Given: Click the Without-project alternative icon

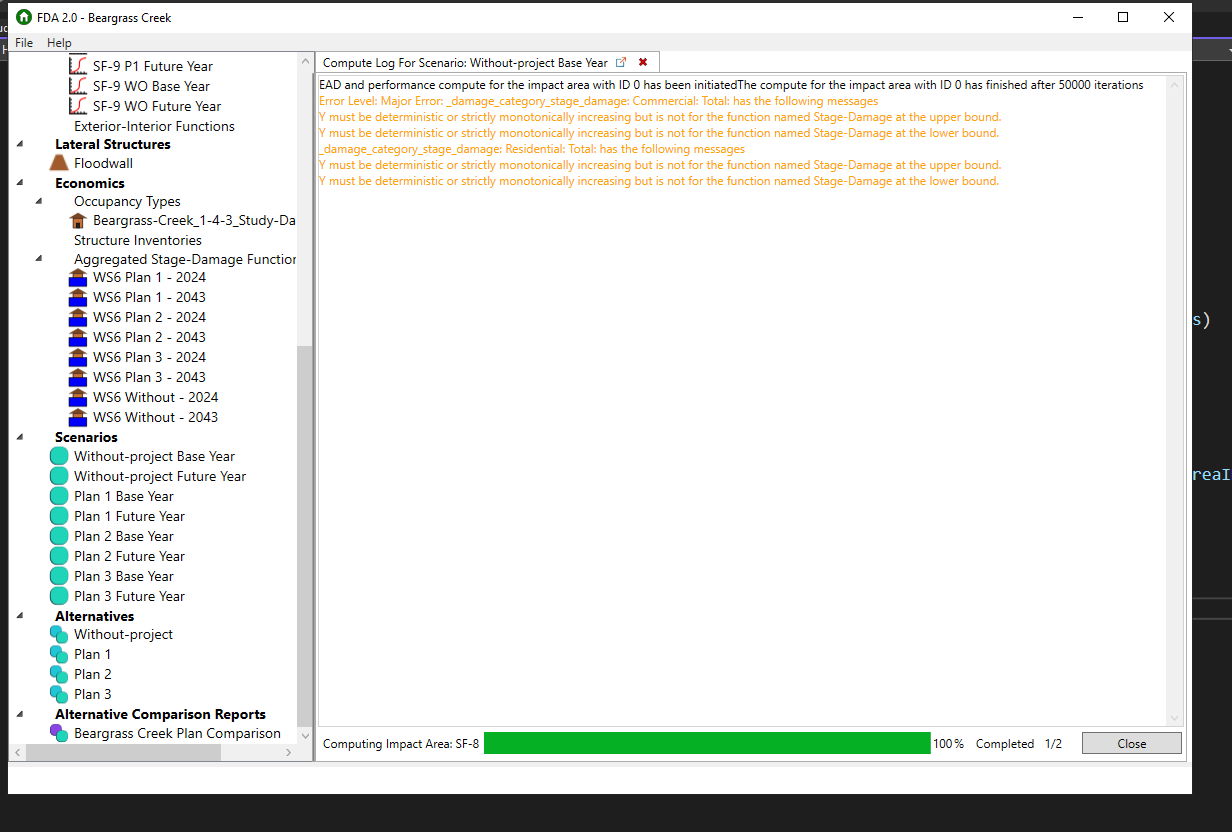Looking at the screenshot, I should point(58,634).
